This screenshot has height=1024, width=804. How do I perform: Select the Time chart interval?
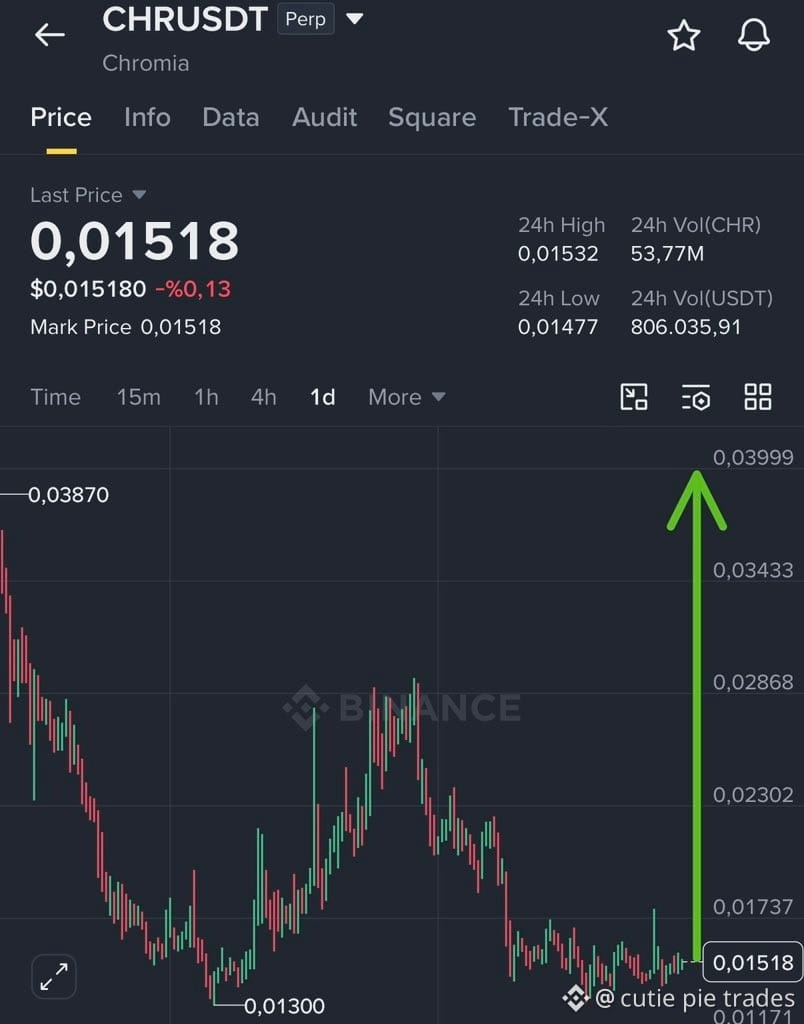click(x=56, y=396)
